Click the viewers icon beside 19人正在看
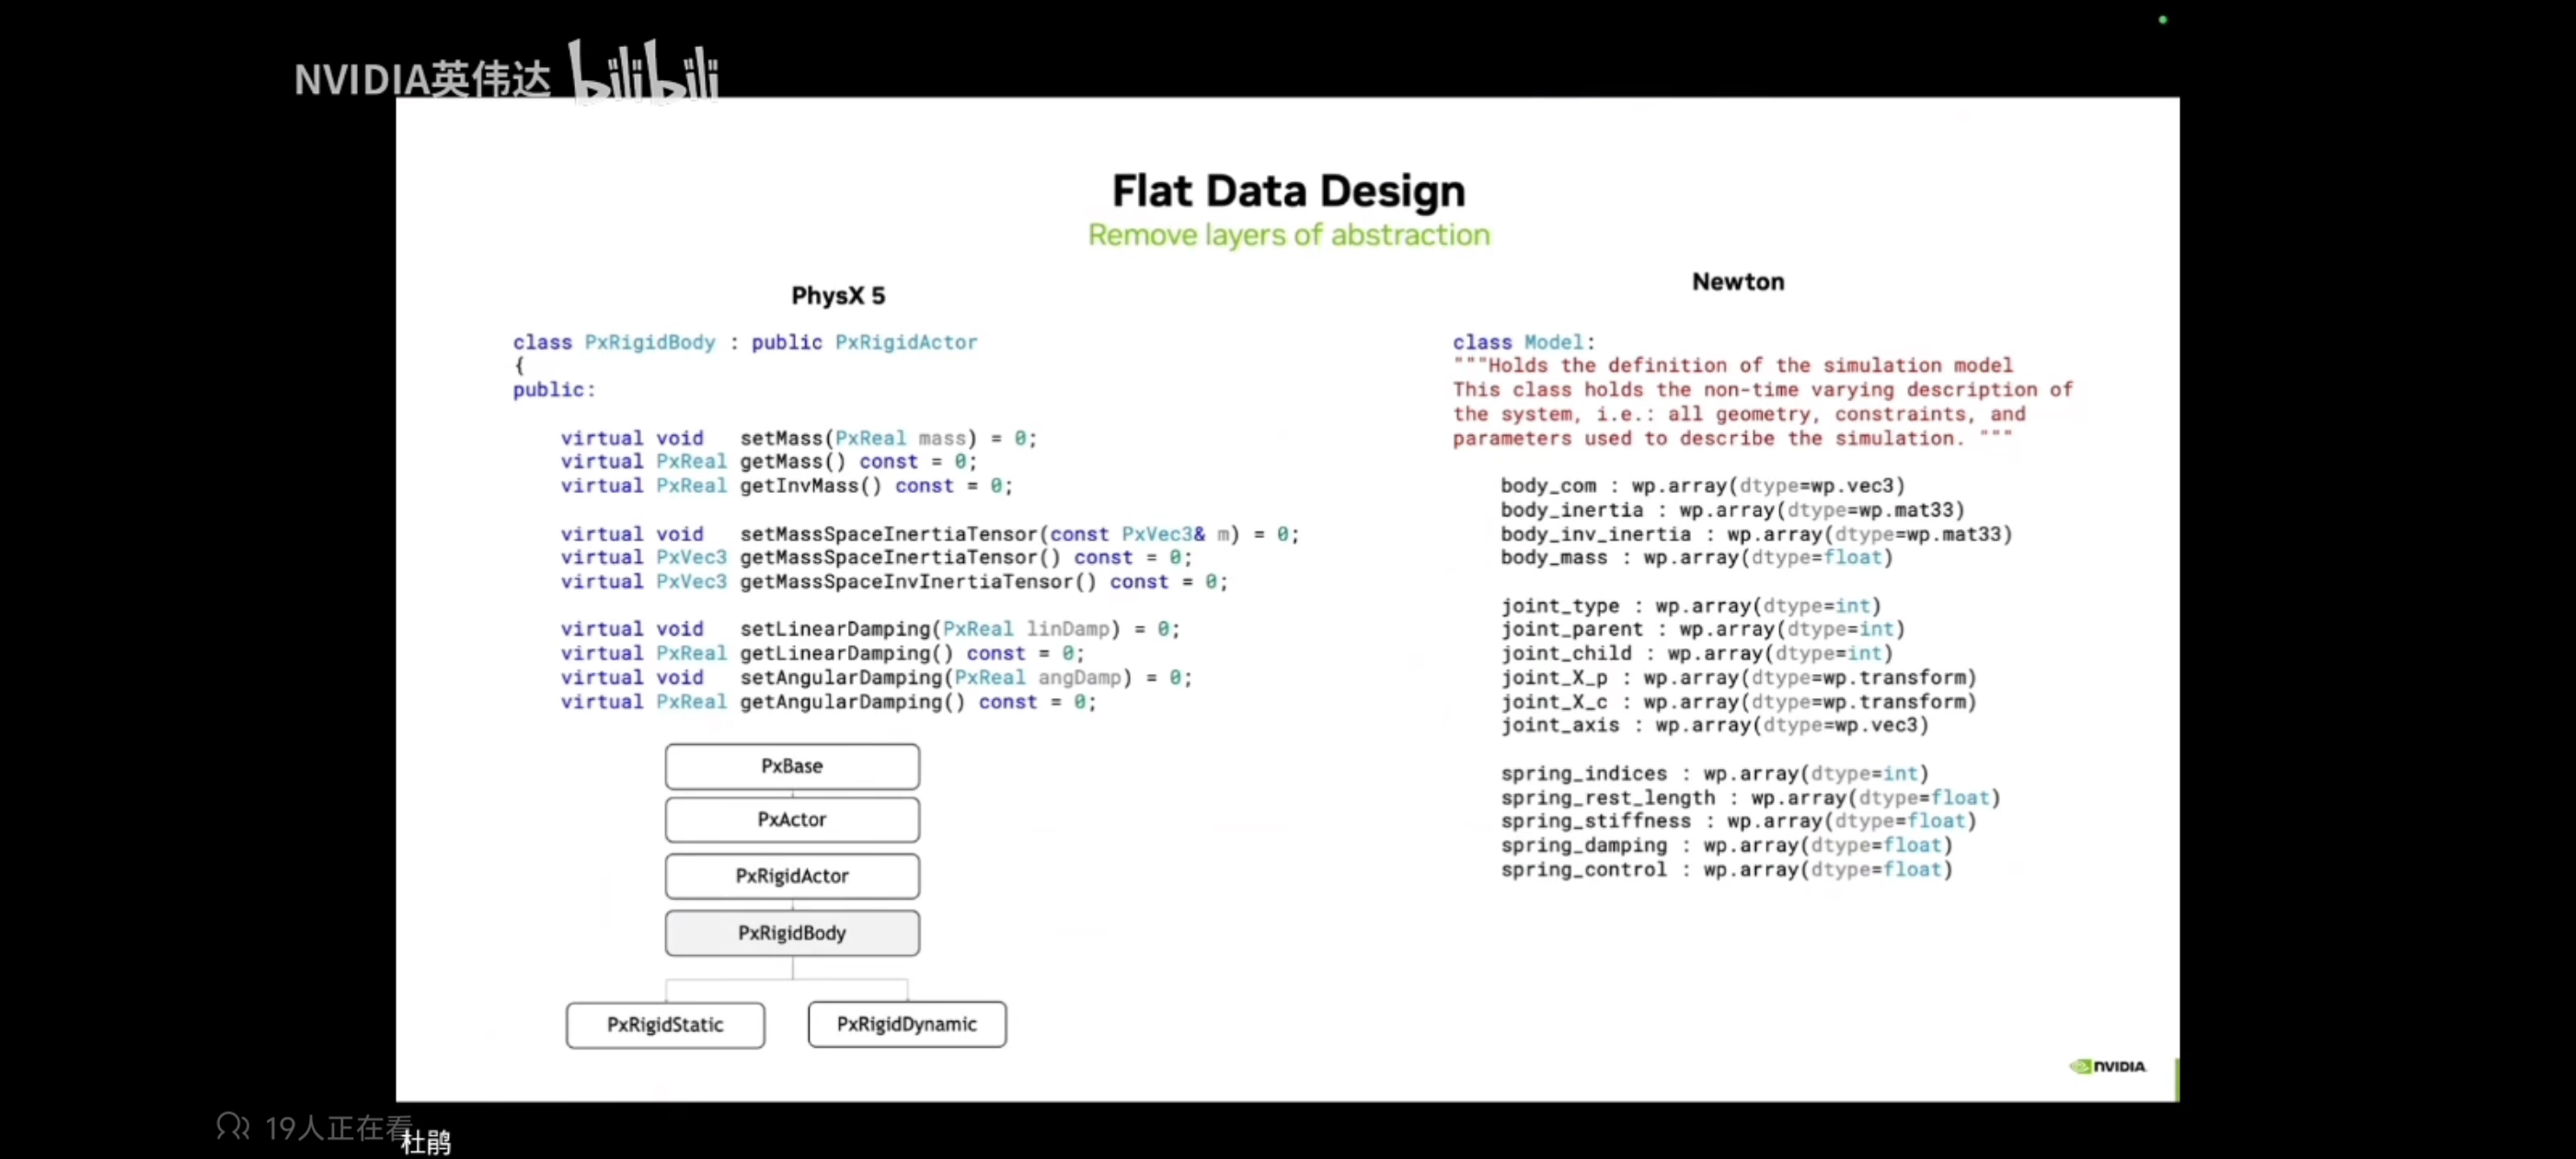This screenshot has width=2576, height=1159. [233, 1127]
